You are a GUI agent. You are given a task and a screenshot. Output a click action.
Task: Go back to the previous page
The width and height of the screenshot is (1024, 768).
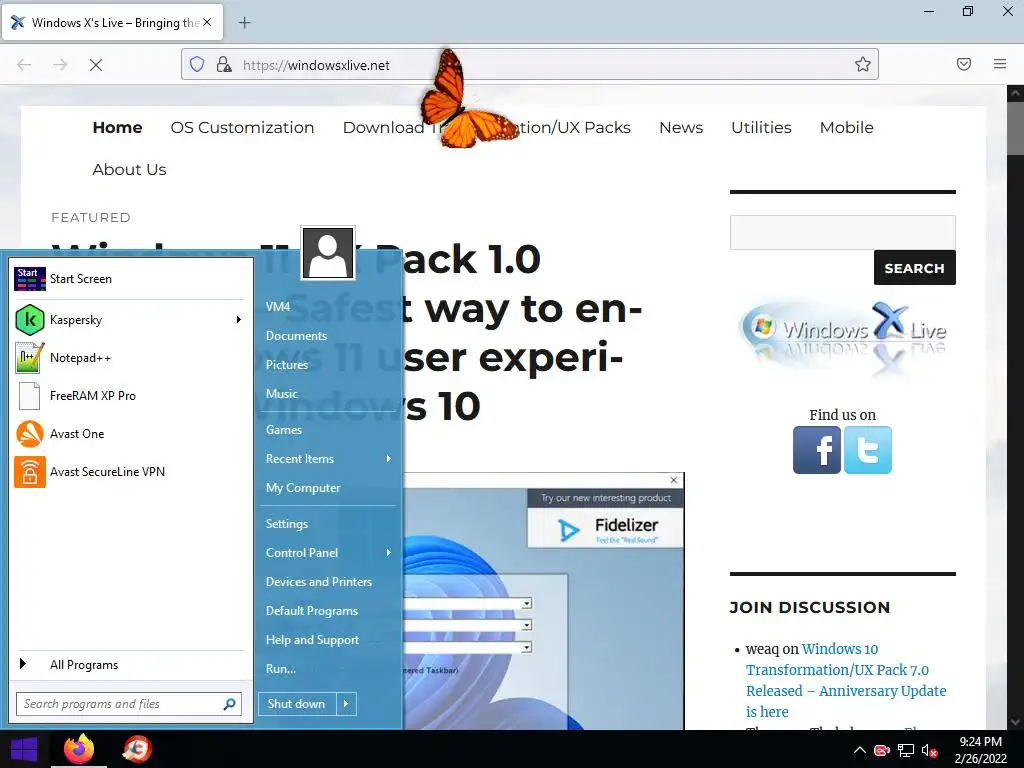coord(24,65)
